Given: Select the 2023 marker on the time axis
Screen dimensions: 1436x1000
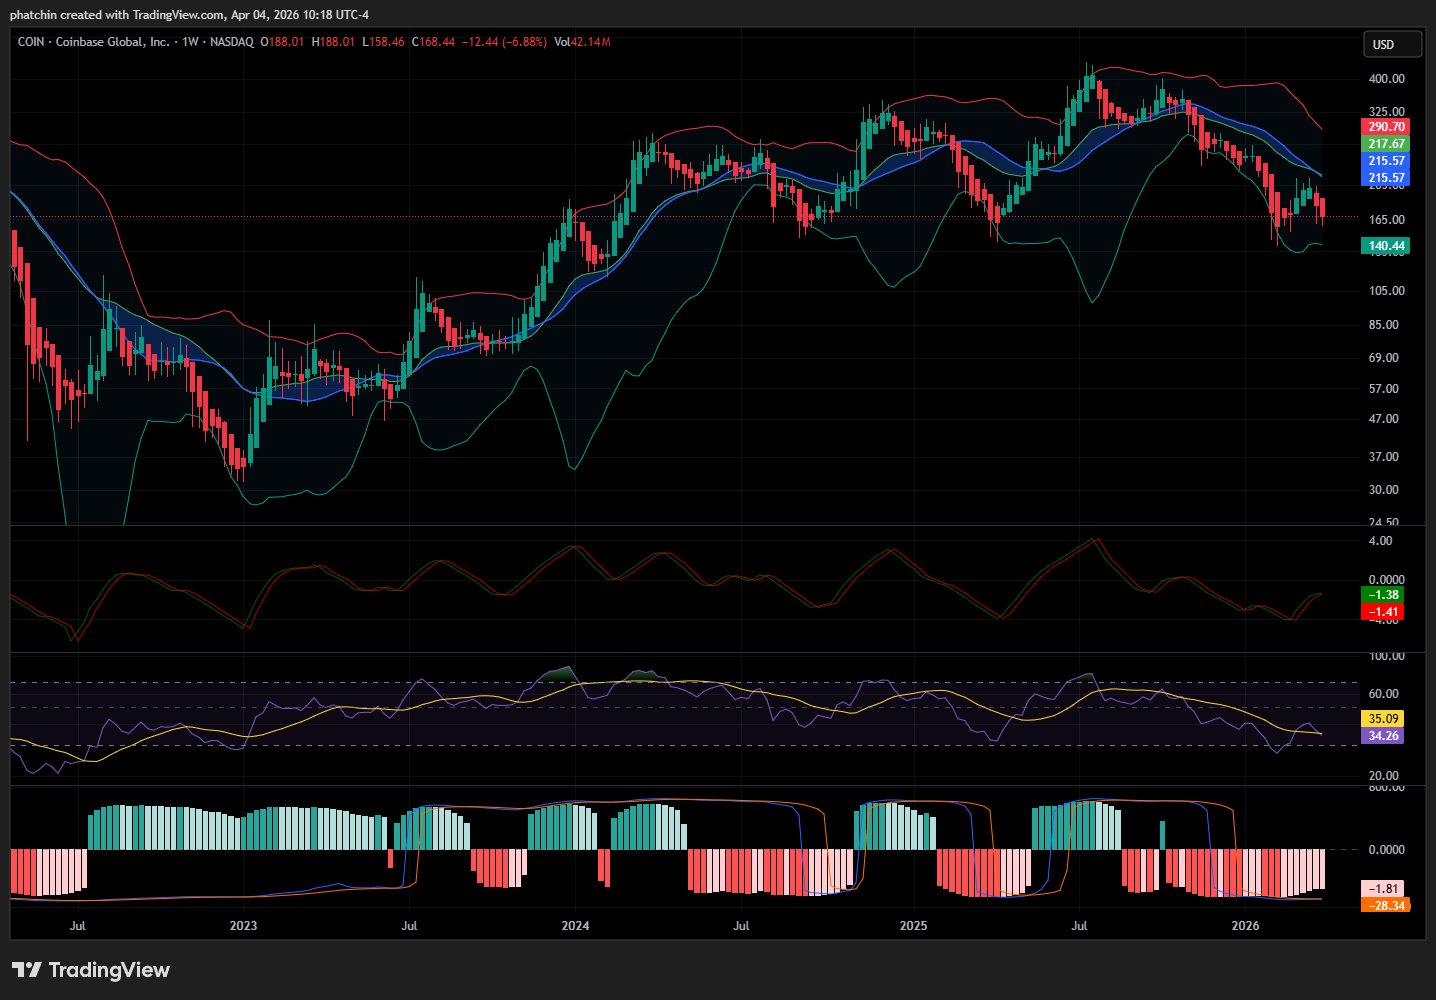Looking at the screenshot, I should [243, 926].
